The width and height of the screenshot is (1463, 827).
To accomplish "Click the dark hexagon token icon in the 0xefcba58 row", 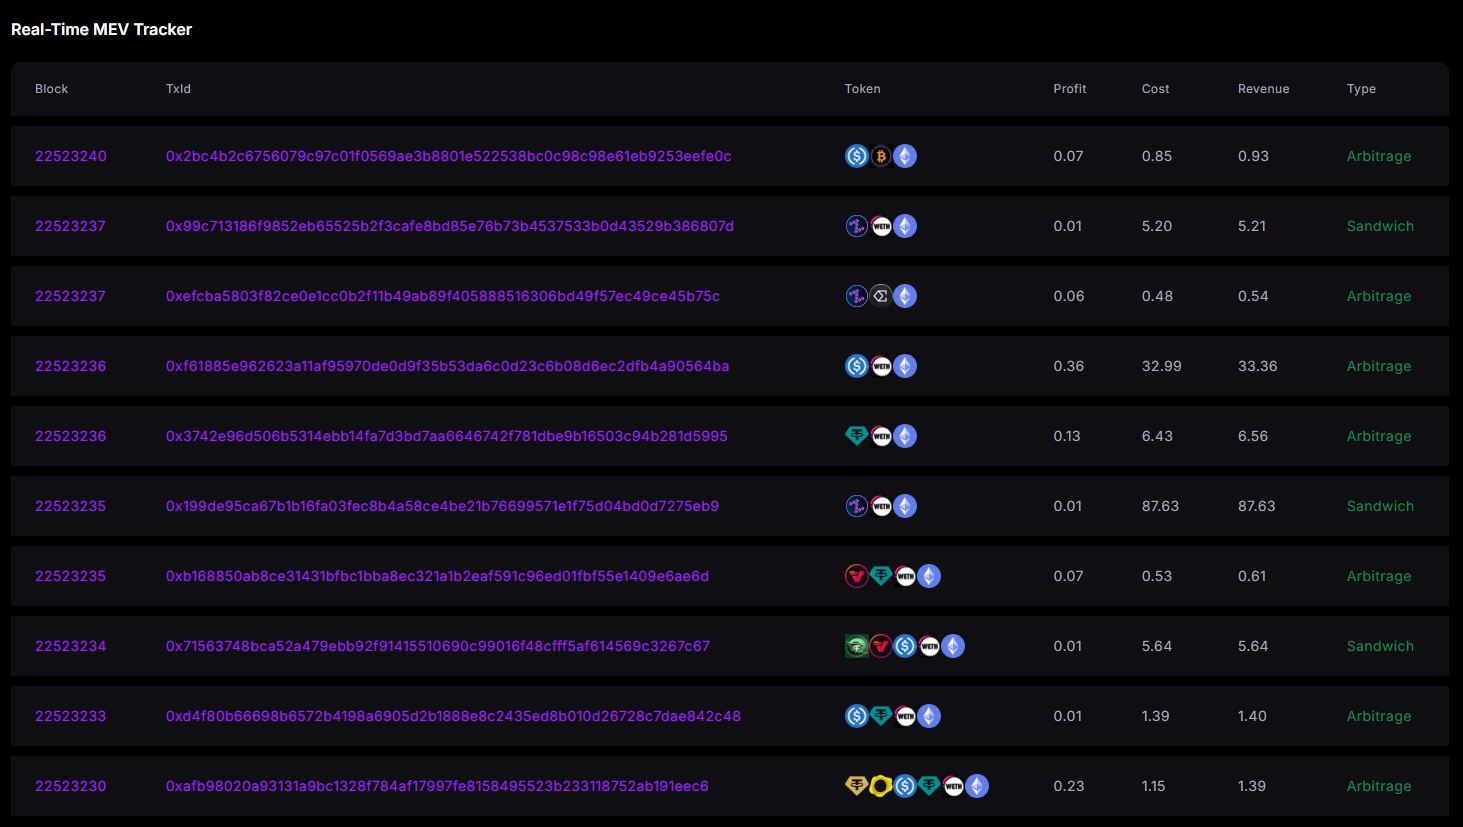I will tap(881, 296).
